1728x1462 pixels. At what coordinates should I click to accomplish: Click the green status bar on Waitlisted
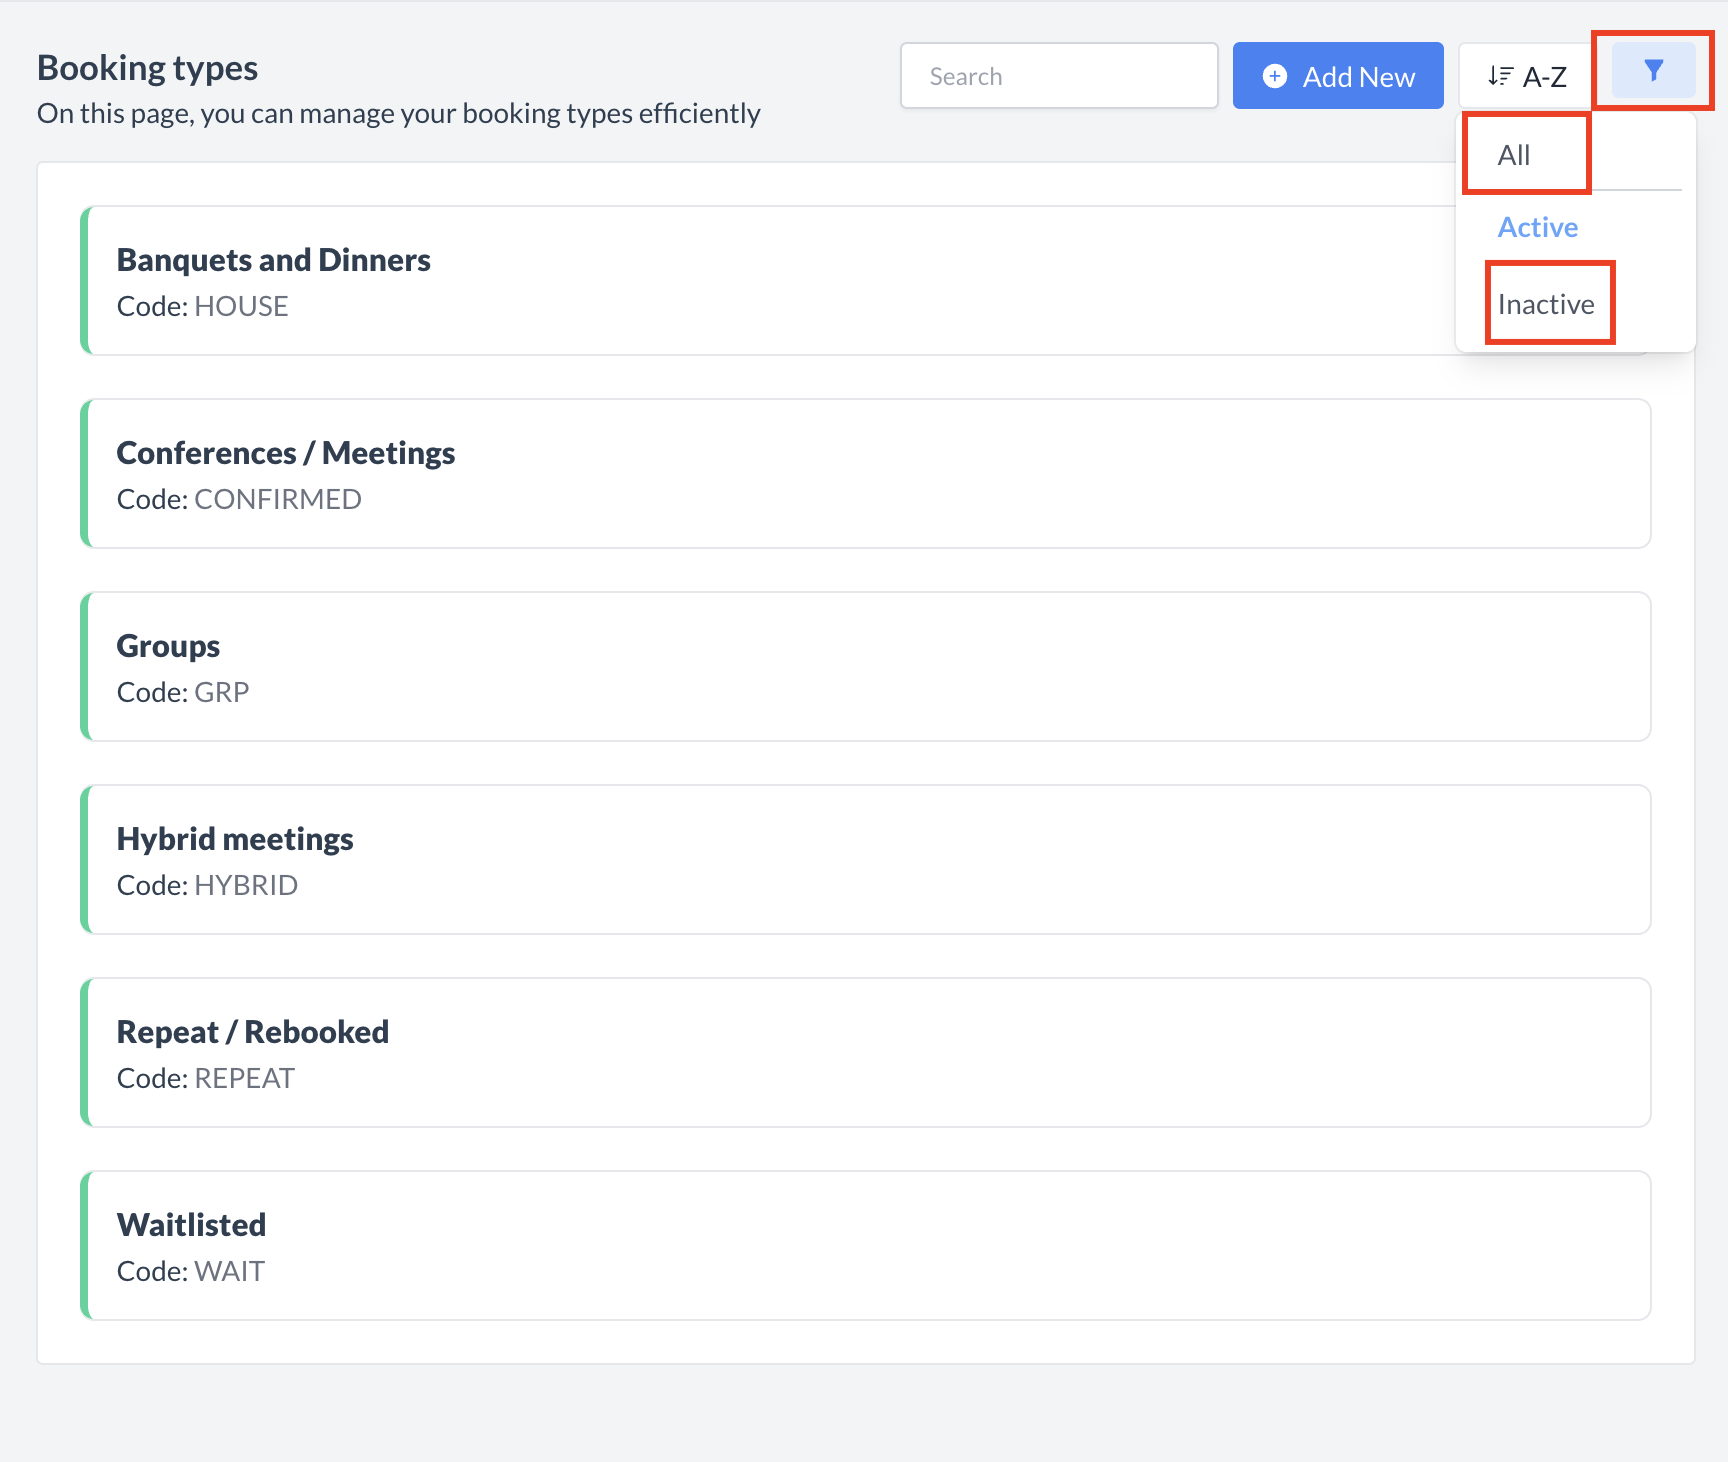84,1245
